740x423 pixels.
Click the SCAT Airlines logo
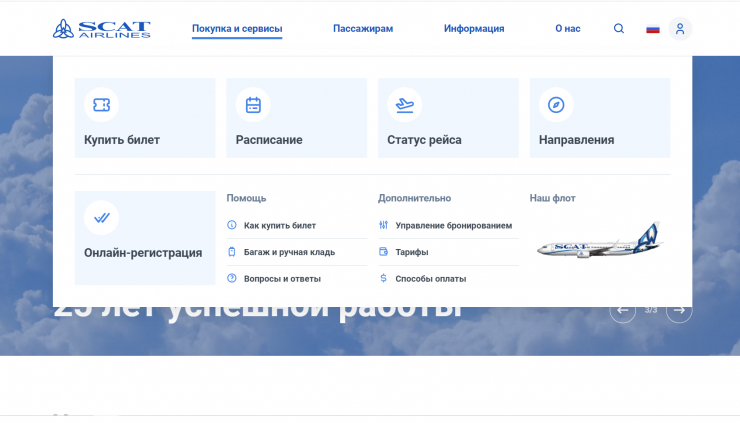[102, 29]
